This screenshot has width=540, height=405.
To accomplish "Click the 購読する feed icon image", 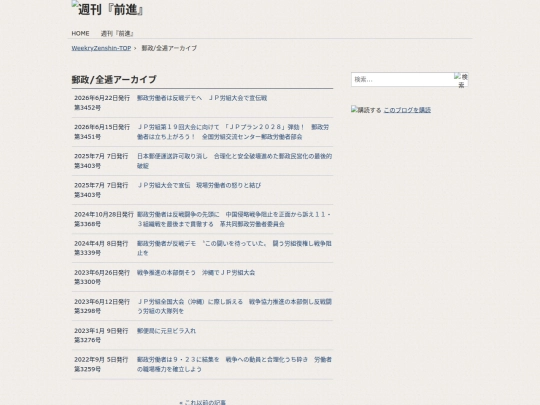I will 366,110.
